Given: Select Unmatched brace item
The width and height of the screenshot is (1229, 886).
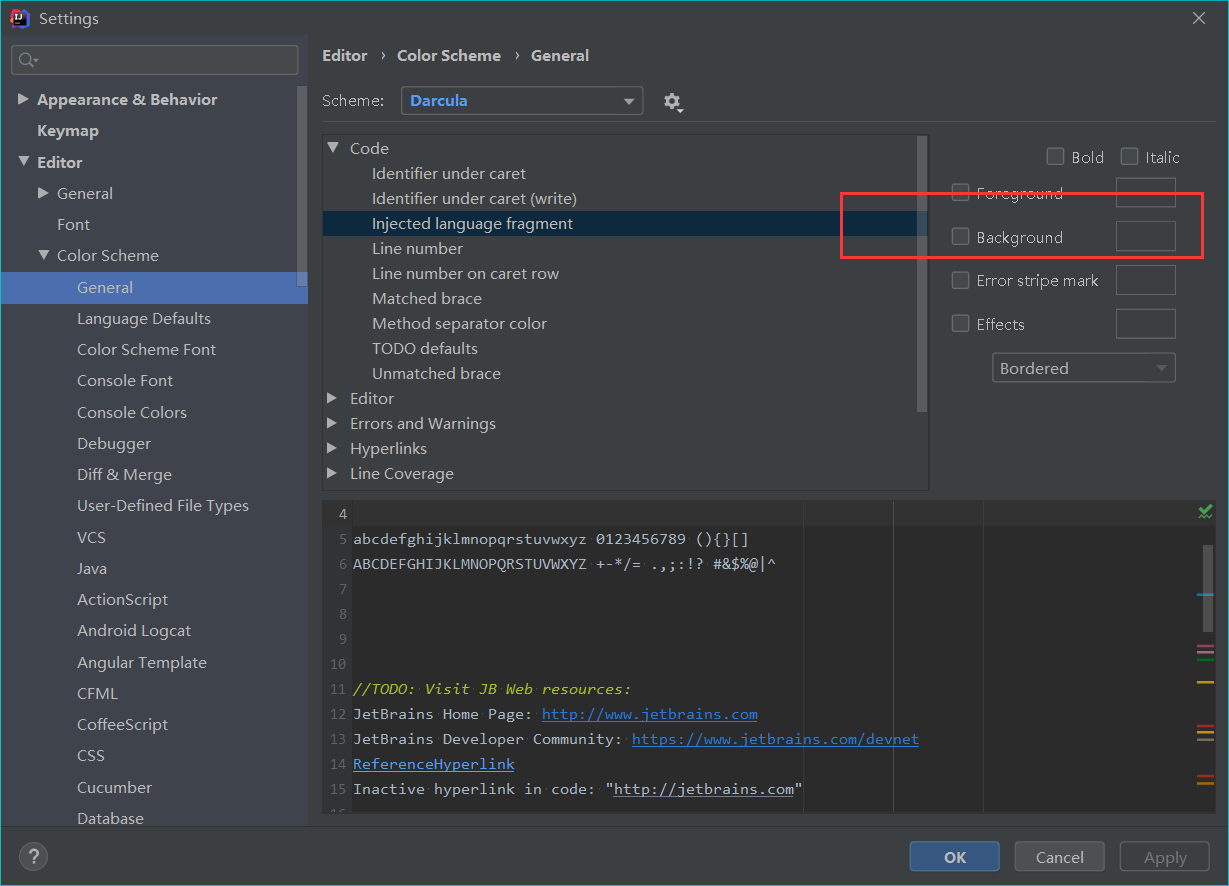Looking at the screenshot, I should click(x=436, y=374).
